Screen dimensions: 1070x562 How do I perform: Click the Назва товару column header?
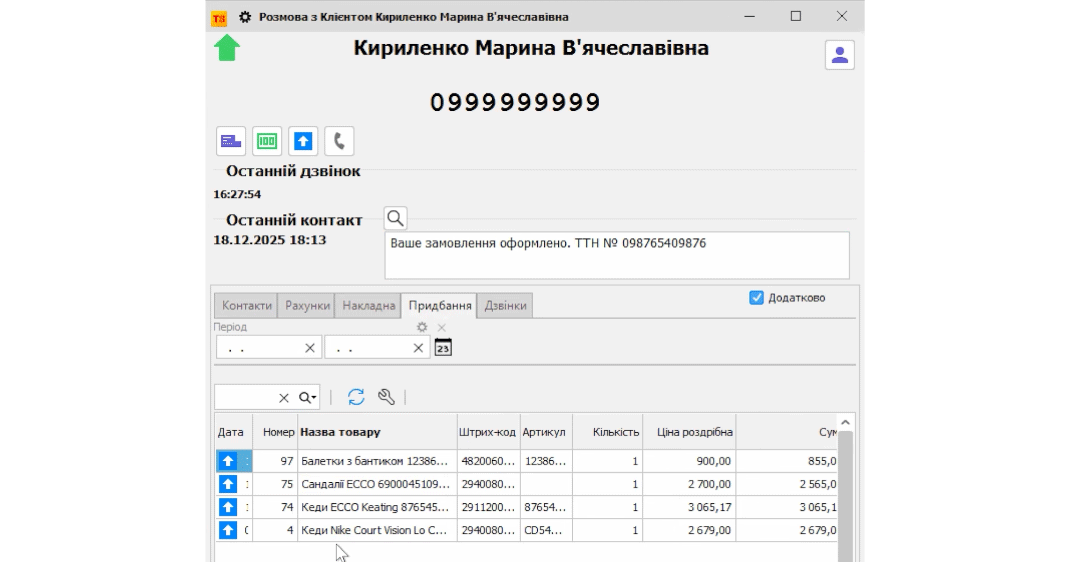point(377,432)
